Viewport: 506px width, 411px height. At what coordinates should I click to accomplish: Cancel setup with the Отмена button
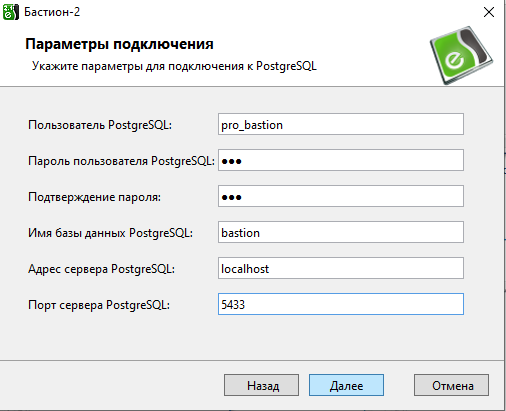point(452,385)
